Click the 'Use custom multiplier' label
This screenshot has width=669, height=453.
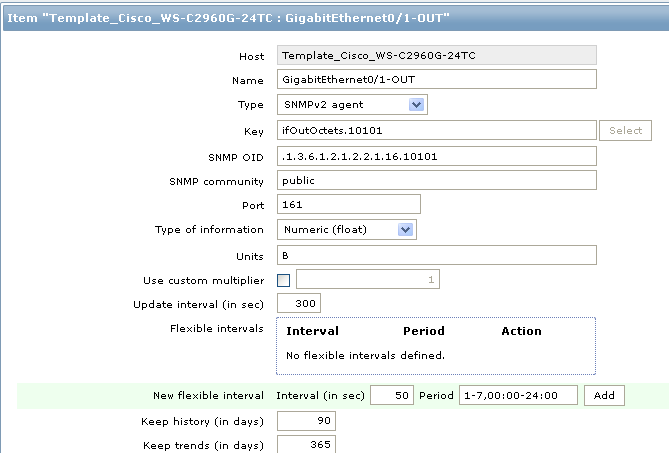[x=204, y=281]
